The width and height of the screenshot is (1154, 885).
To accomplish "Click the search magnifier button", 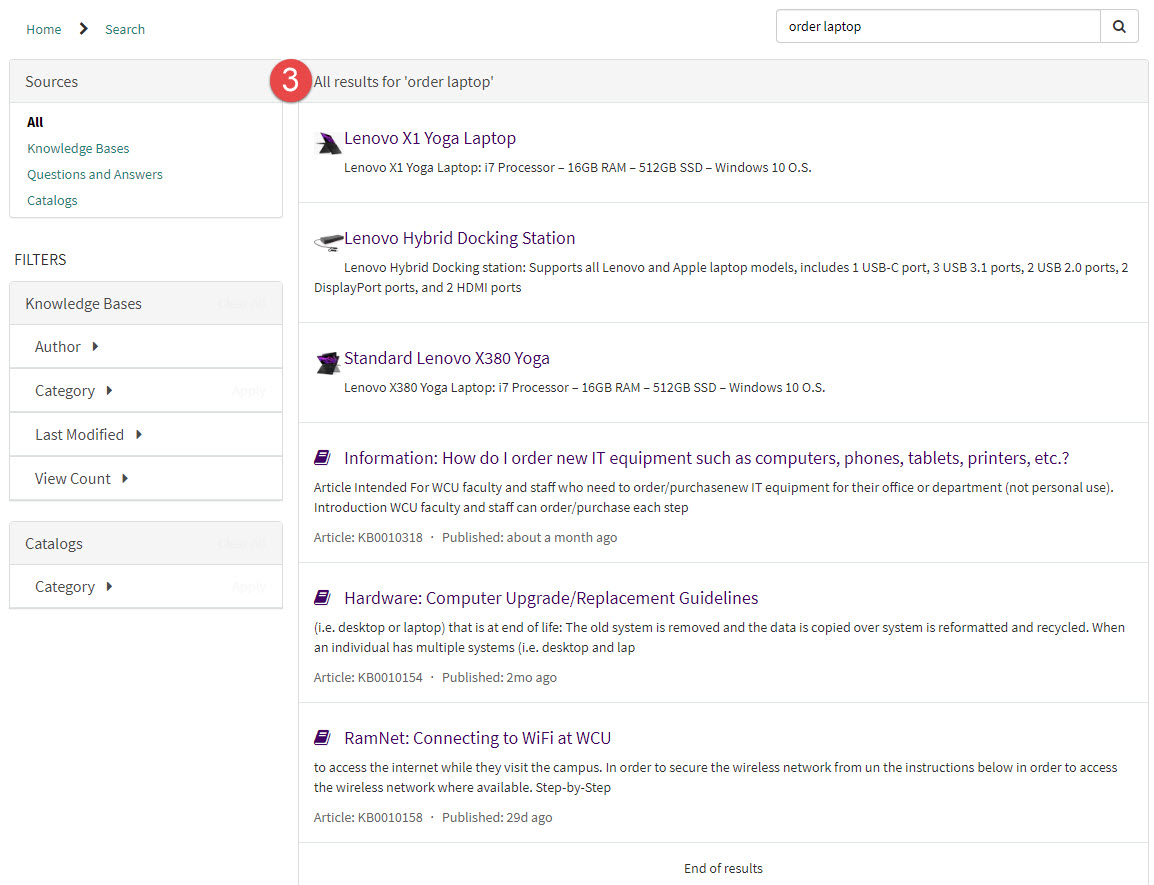I will pyautogui.click(x=1119, y=27).
